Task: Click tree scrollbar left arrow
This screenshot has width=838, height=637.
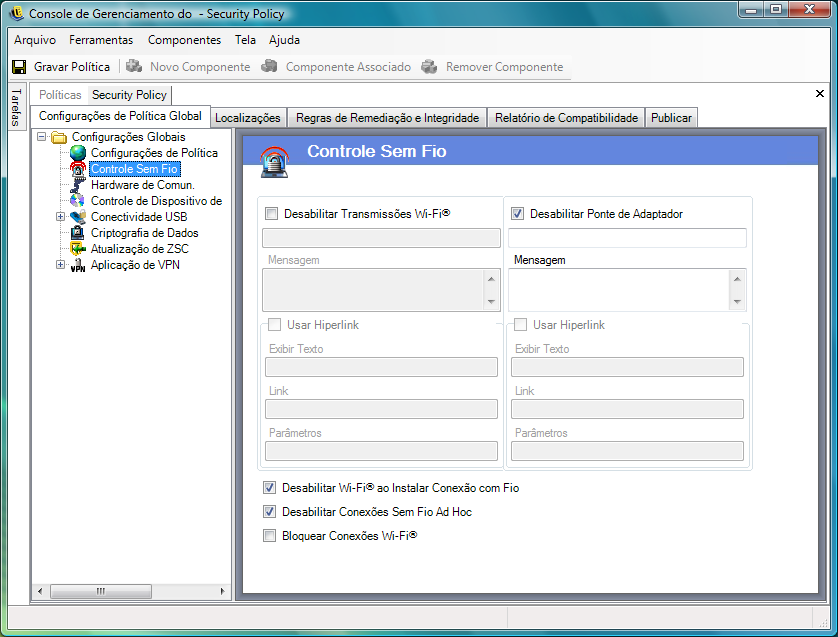Action: 40,591
